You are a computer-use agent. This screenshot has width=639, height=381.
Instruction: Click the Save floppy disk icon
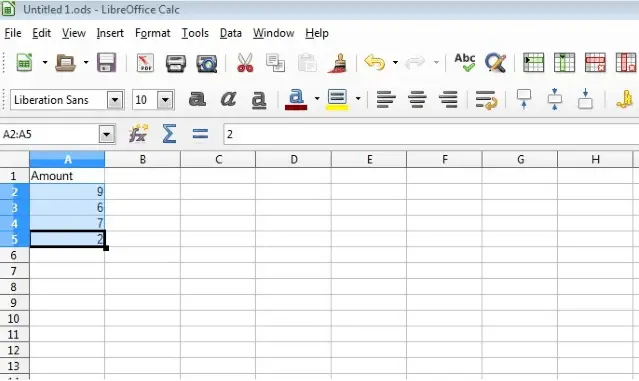coord(106,63)
